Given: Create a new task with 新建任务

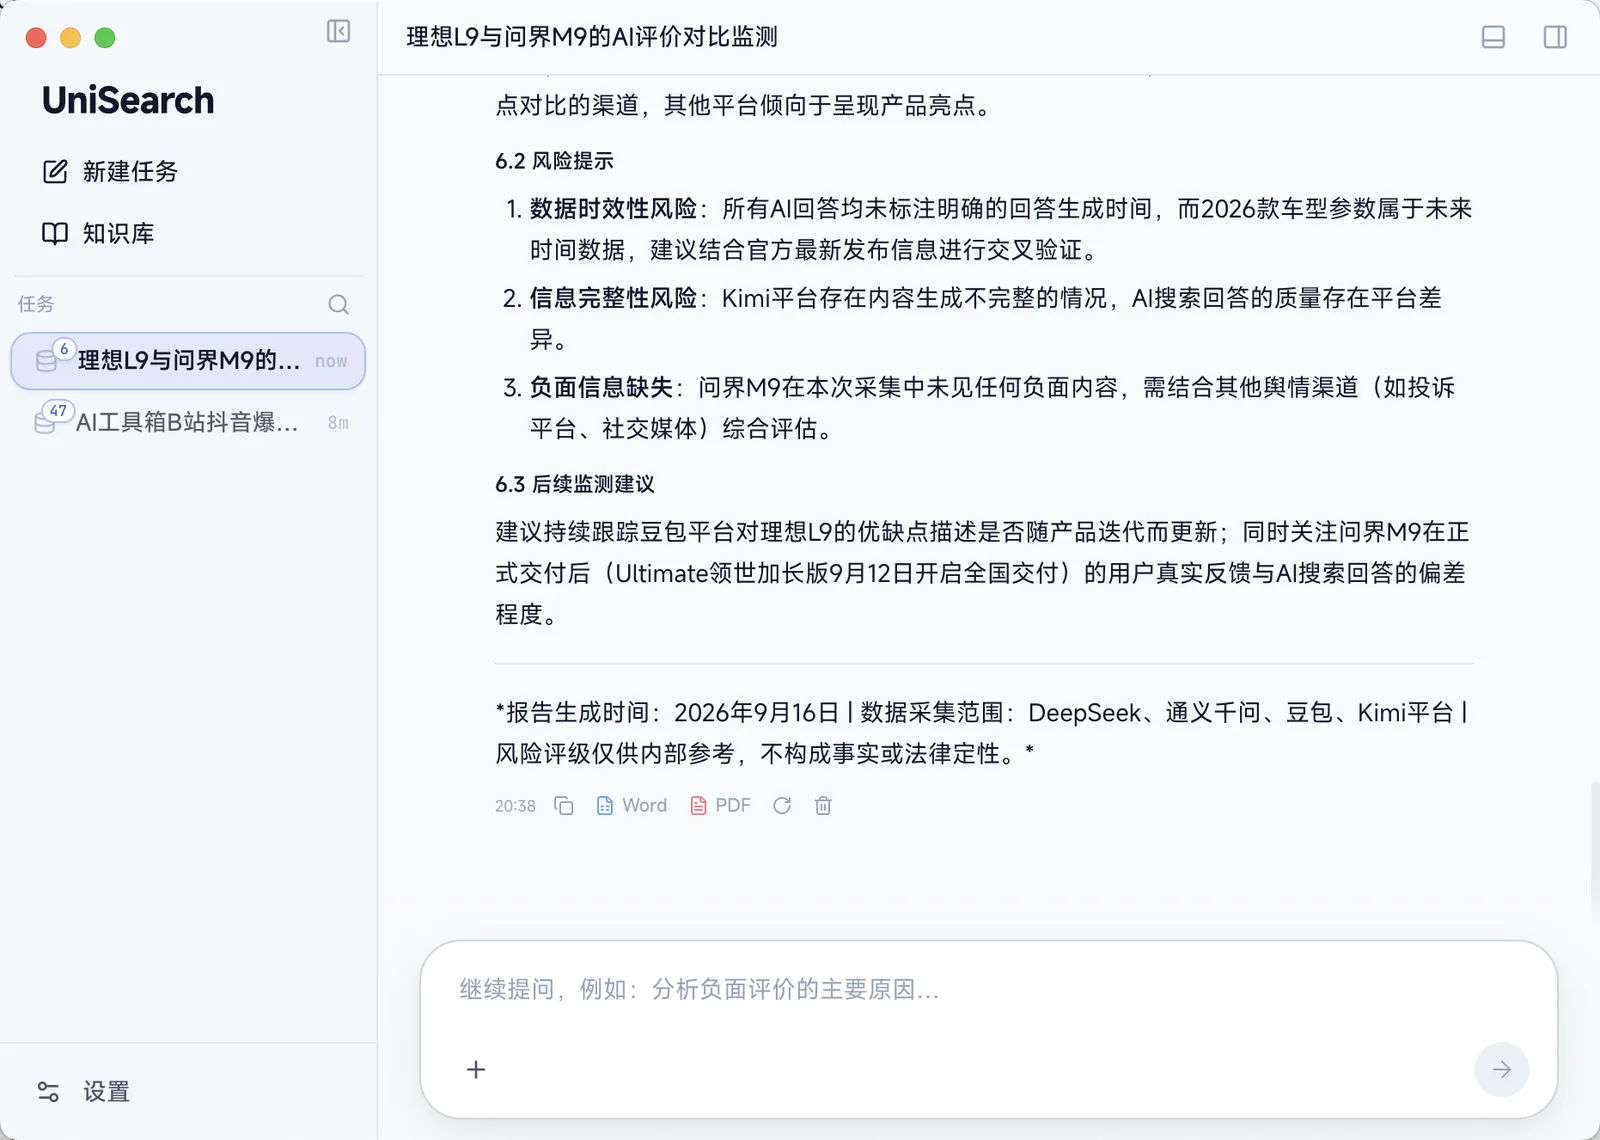Looking at the screenshot, I should 110,171.
